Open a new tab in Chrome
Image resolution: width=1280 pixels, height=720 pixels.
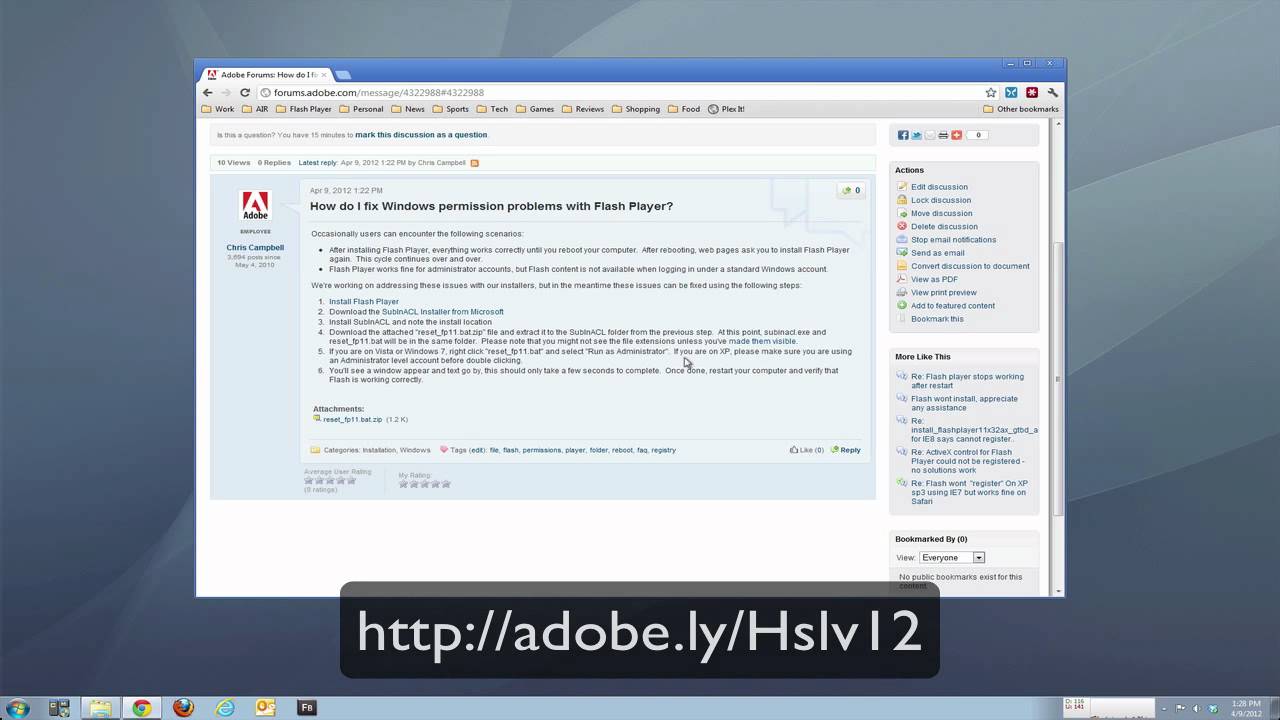tap(342, 75)
